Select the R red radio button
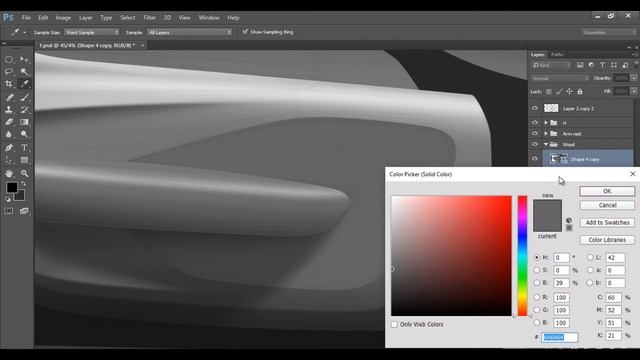640x360 pixels. (x=537, y=298)
